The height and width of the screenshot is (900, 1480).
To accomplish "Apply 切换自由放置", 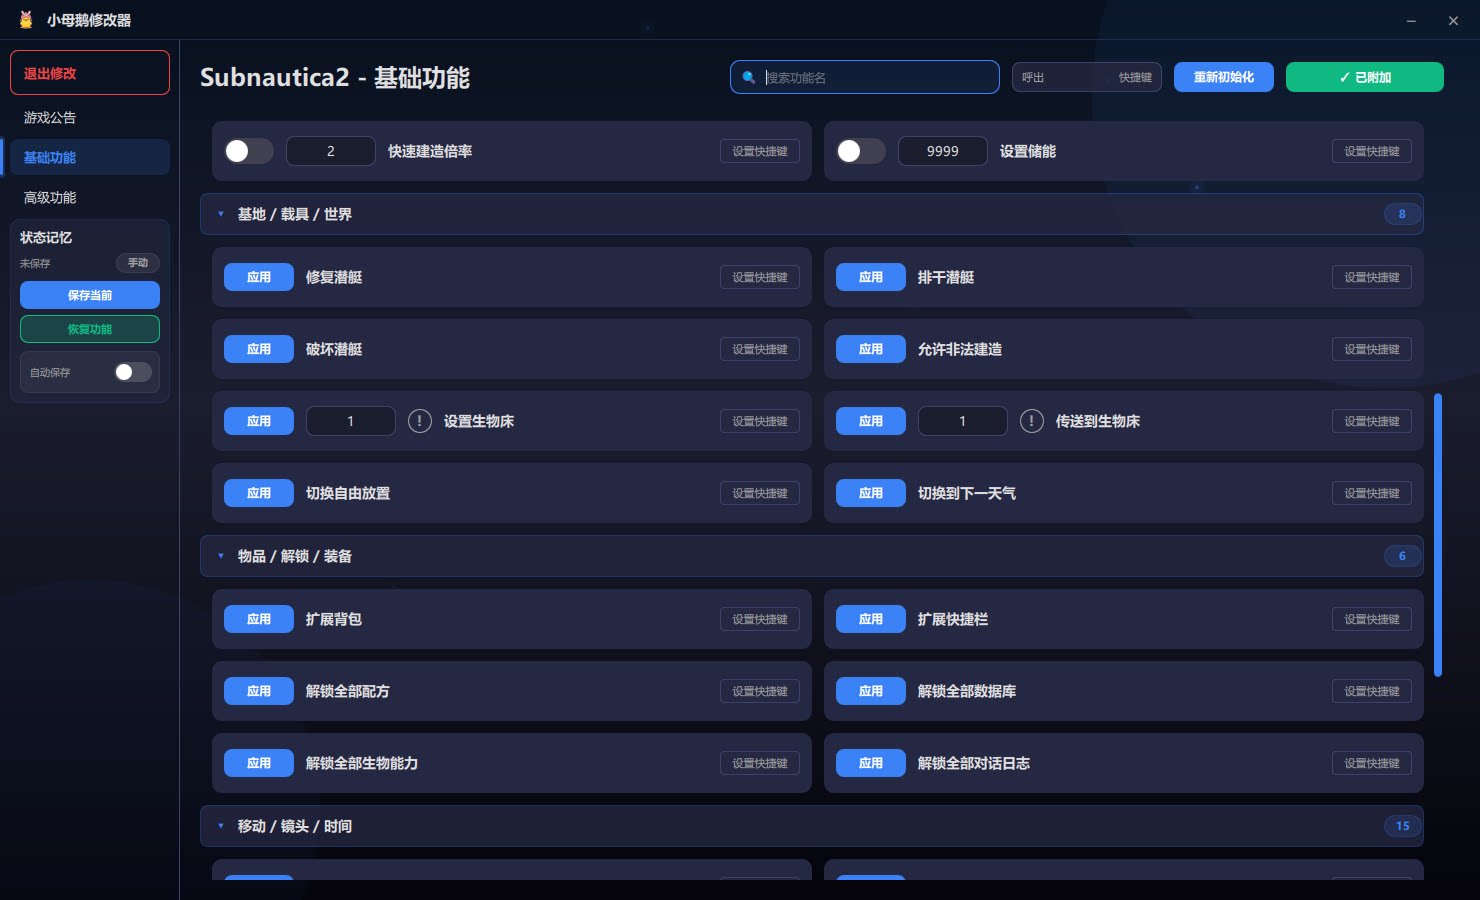I will pyautogui.click(x=259, y=493).
